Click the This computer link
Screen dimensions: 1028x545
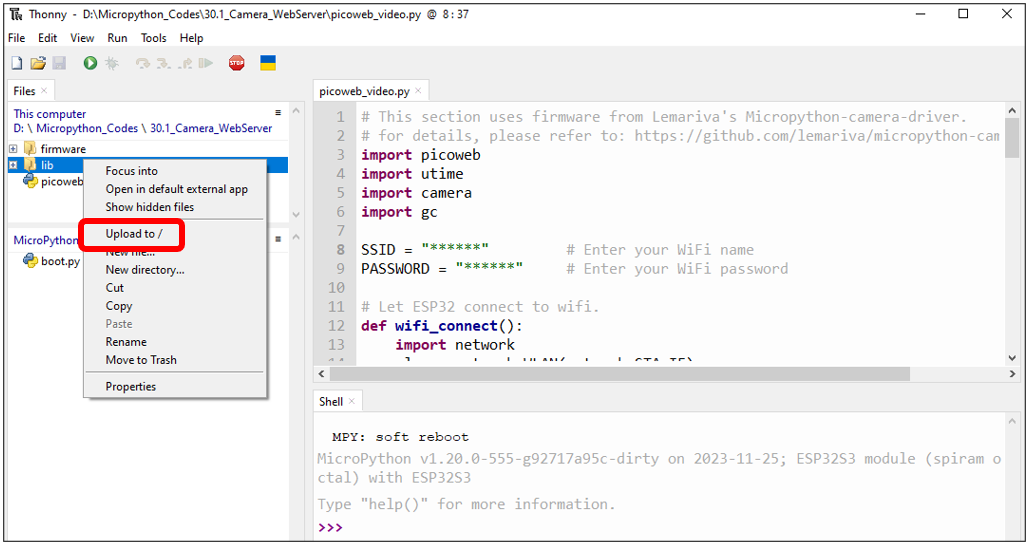tap(50, 113)
